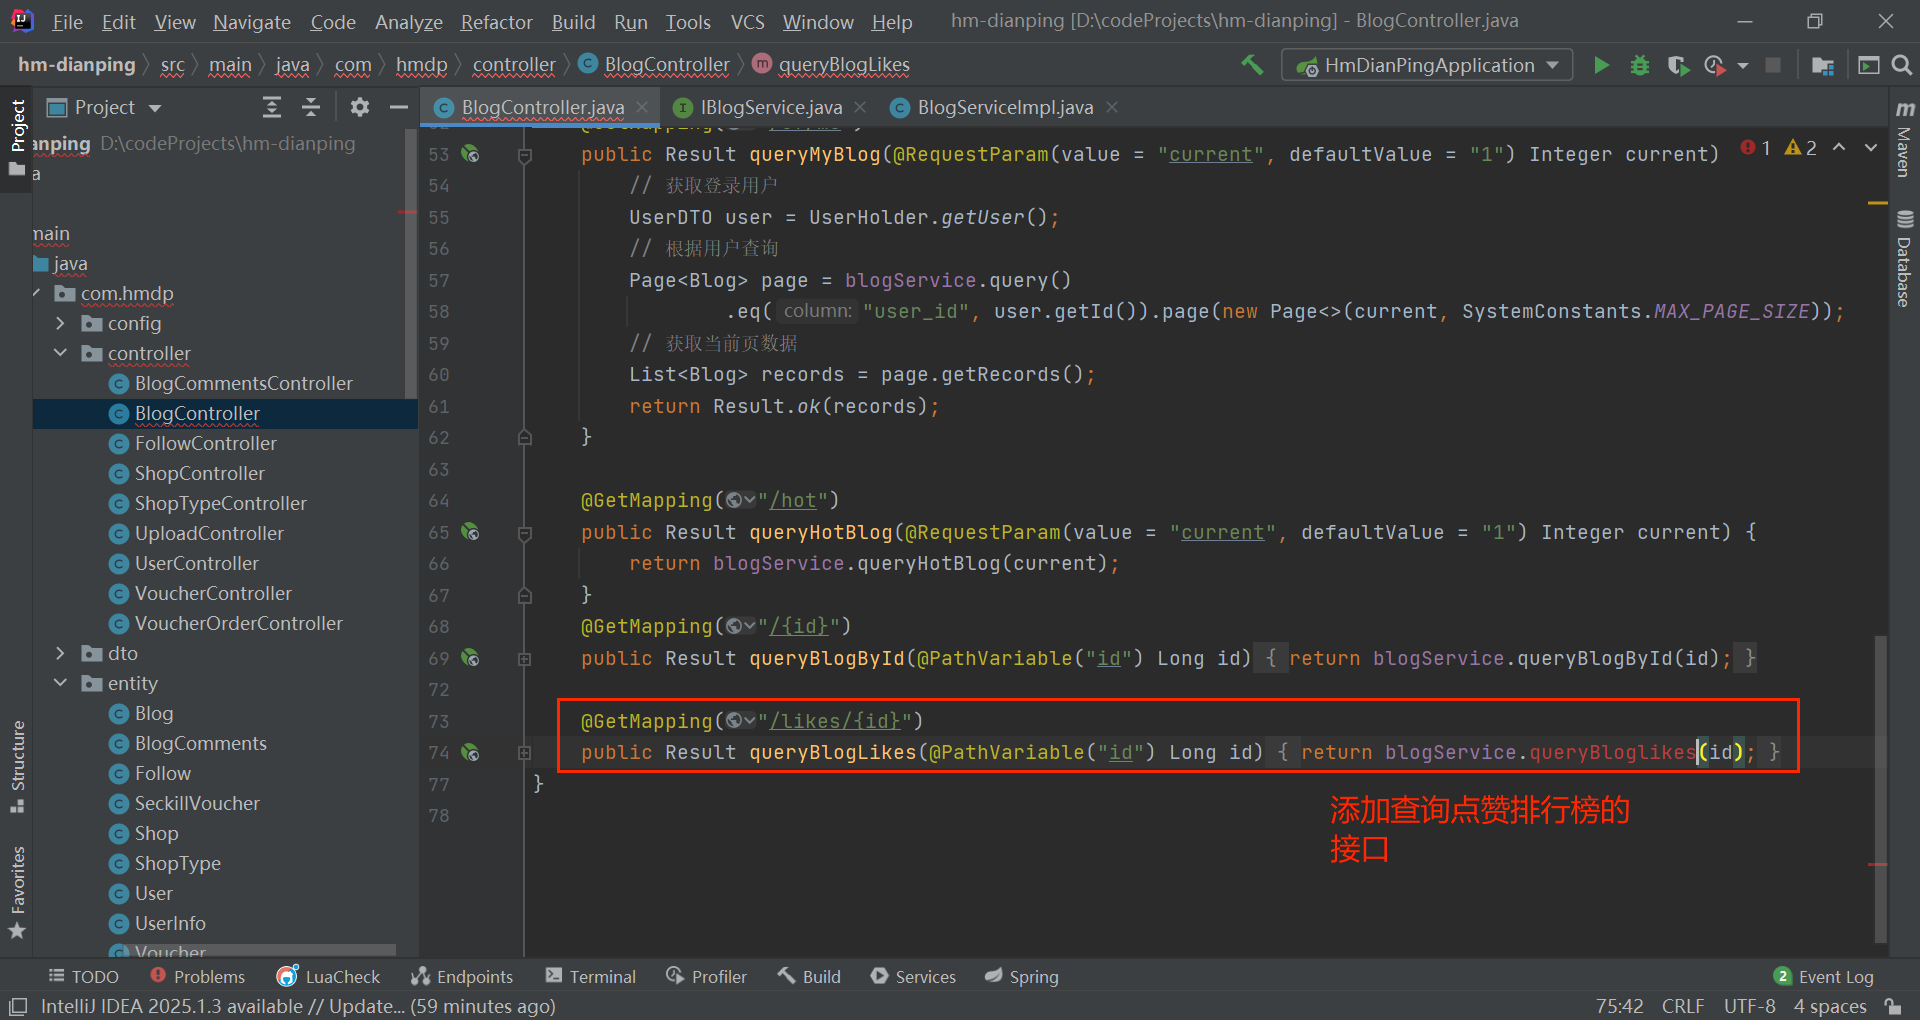This screenshot has height=1020, width=1921.
Task: Click the gutter endpoint icon on line 74
Action: coord(470,752)
